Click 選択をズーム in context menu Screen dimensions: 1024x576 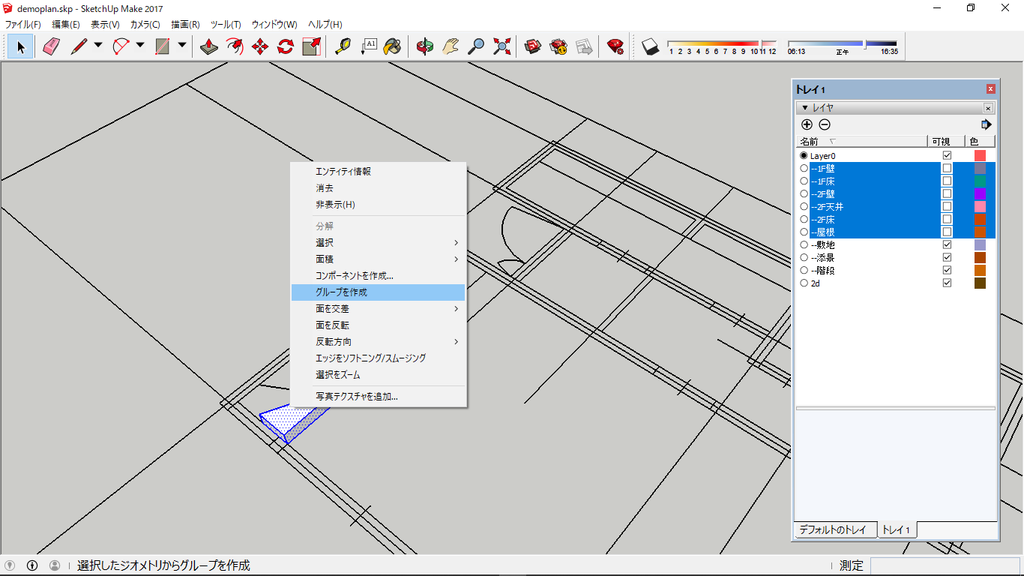(378, 375)
